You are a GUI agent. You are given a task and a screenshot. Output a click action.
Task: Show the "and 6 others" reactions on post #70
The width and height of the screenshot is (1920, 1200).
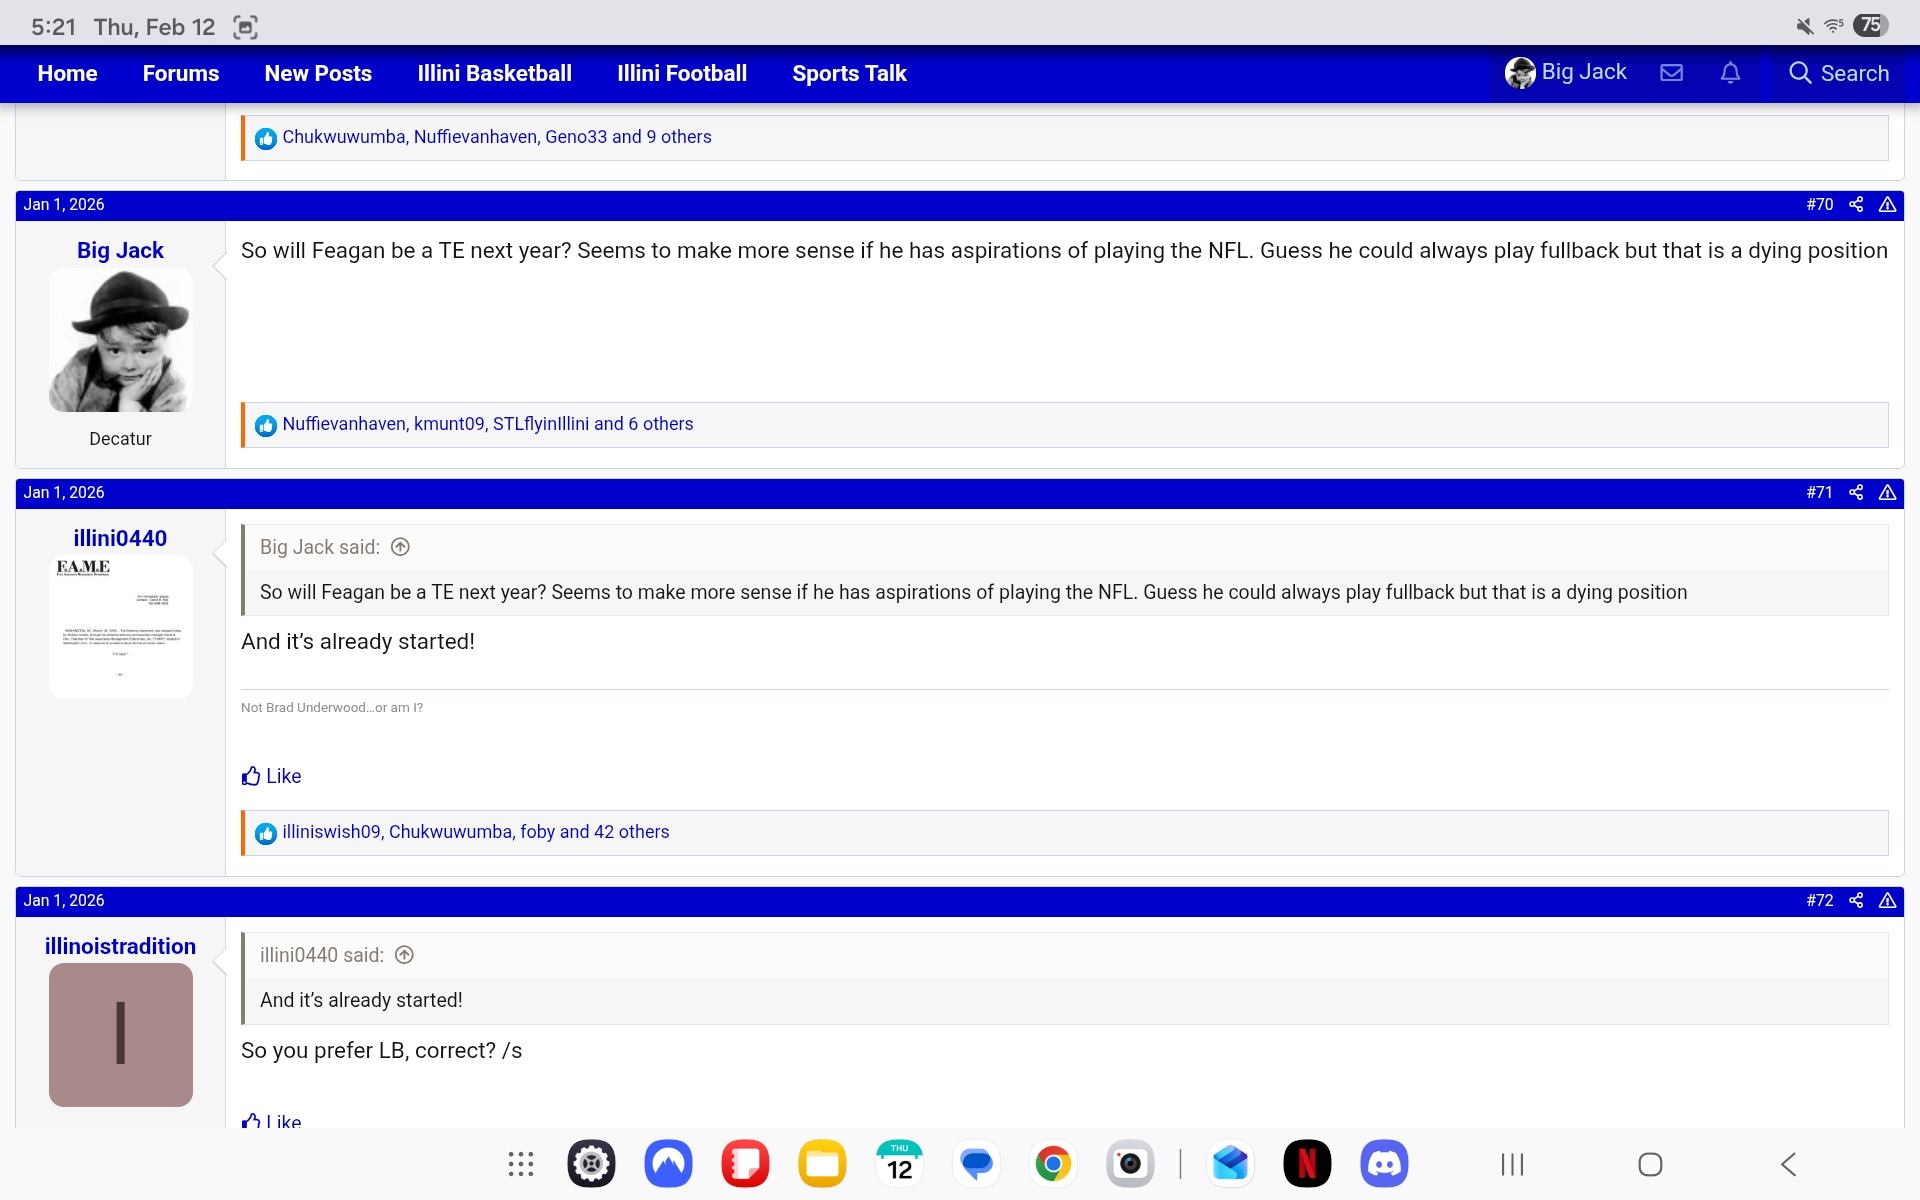coord(643,424)
